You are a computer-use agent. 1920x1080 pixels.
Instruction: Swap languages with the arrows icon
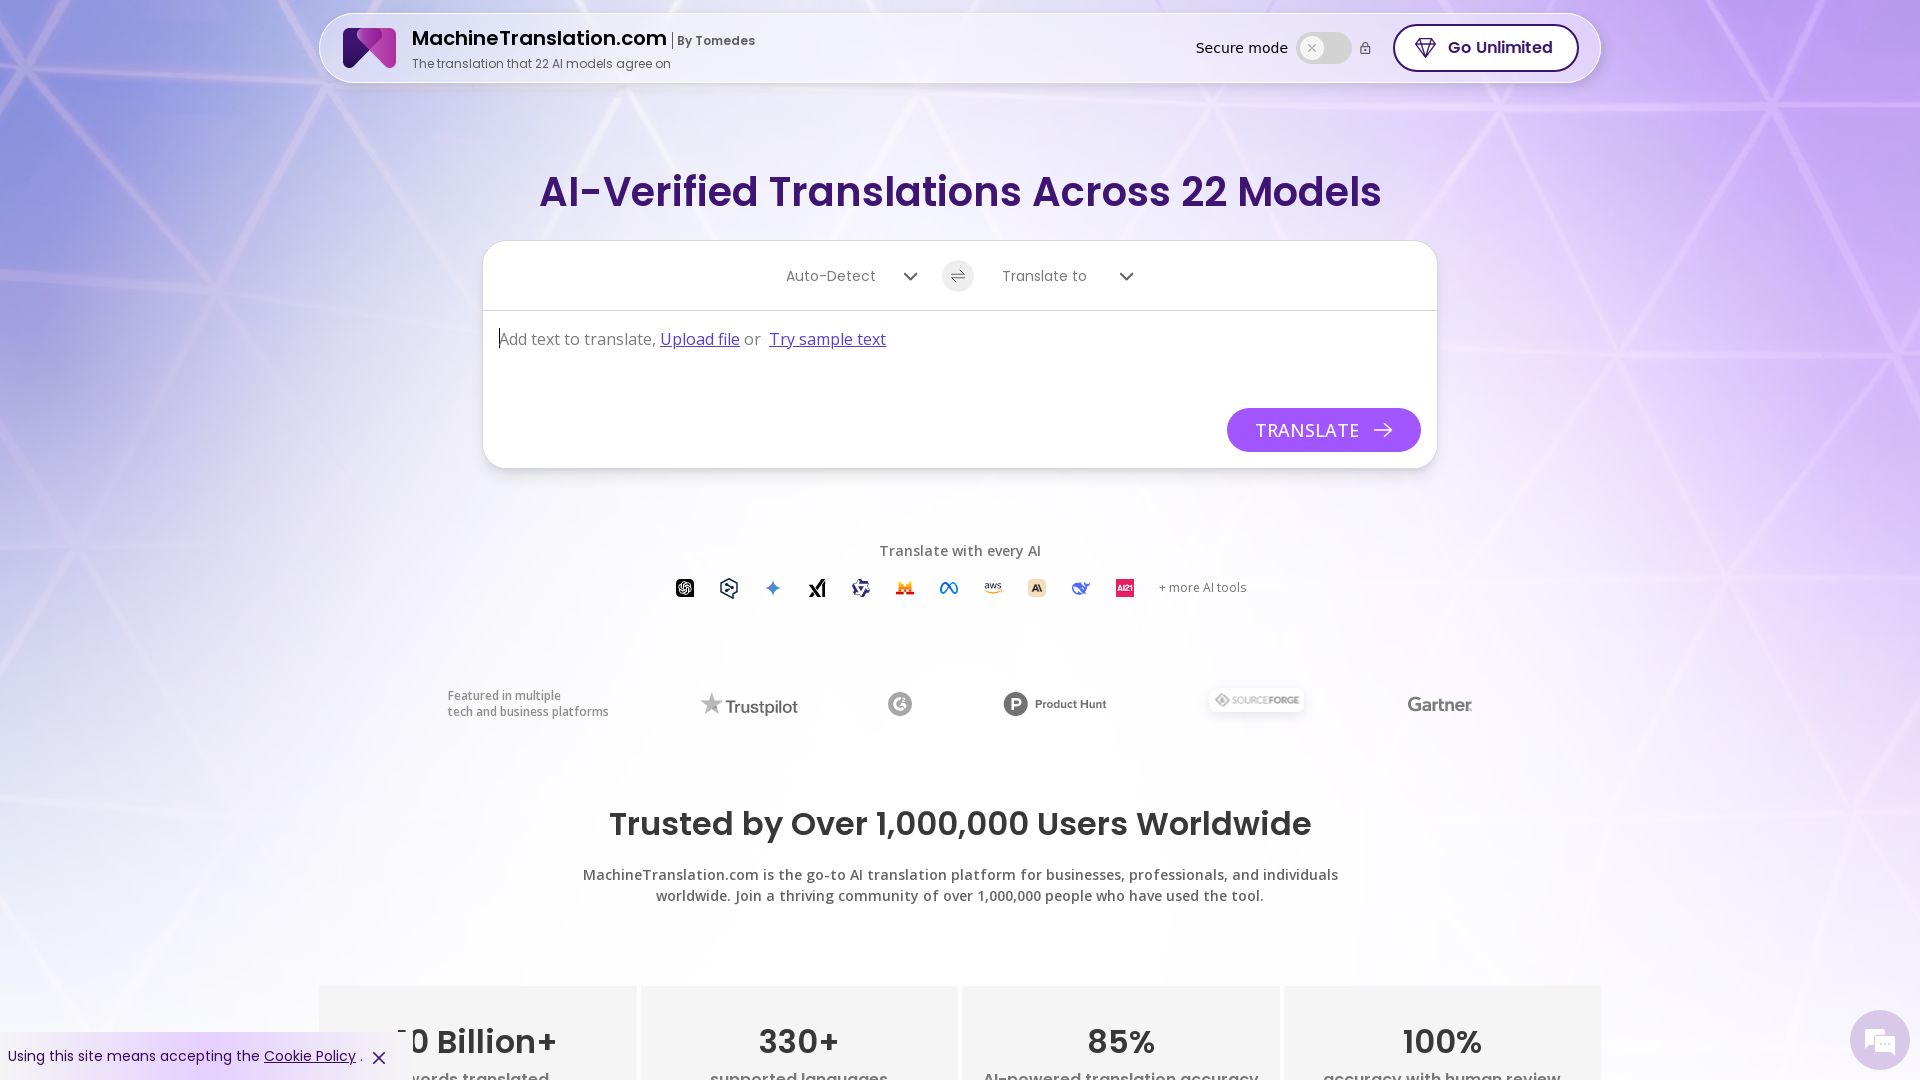click(957, 276)
